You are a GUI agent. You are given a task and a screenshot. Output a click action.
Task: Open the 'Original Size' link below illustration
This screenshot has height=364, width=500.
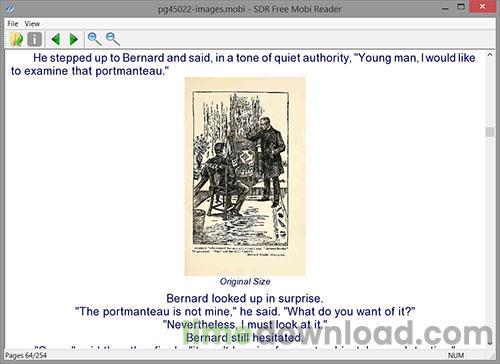[245, 282]
